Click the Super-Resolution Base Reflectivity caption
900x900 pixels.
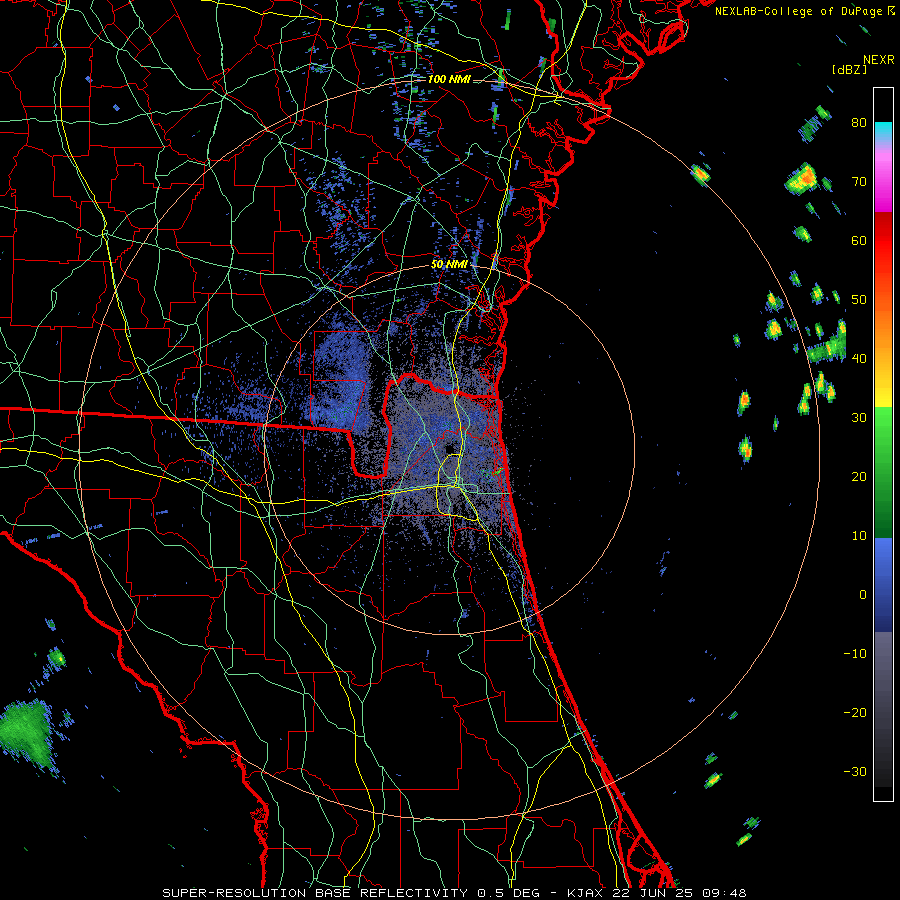pos(454,893)
